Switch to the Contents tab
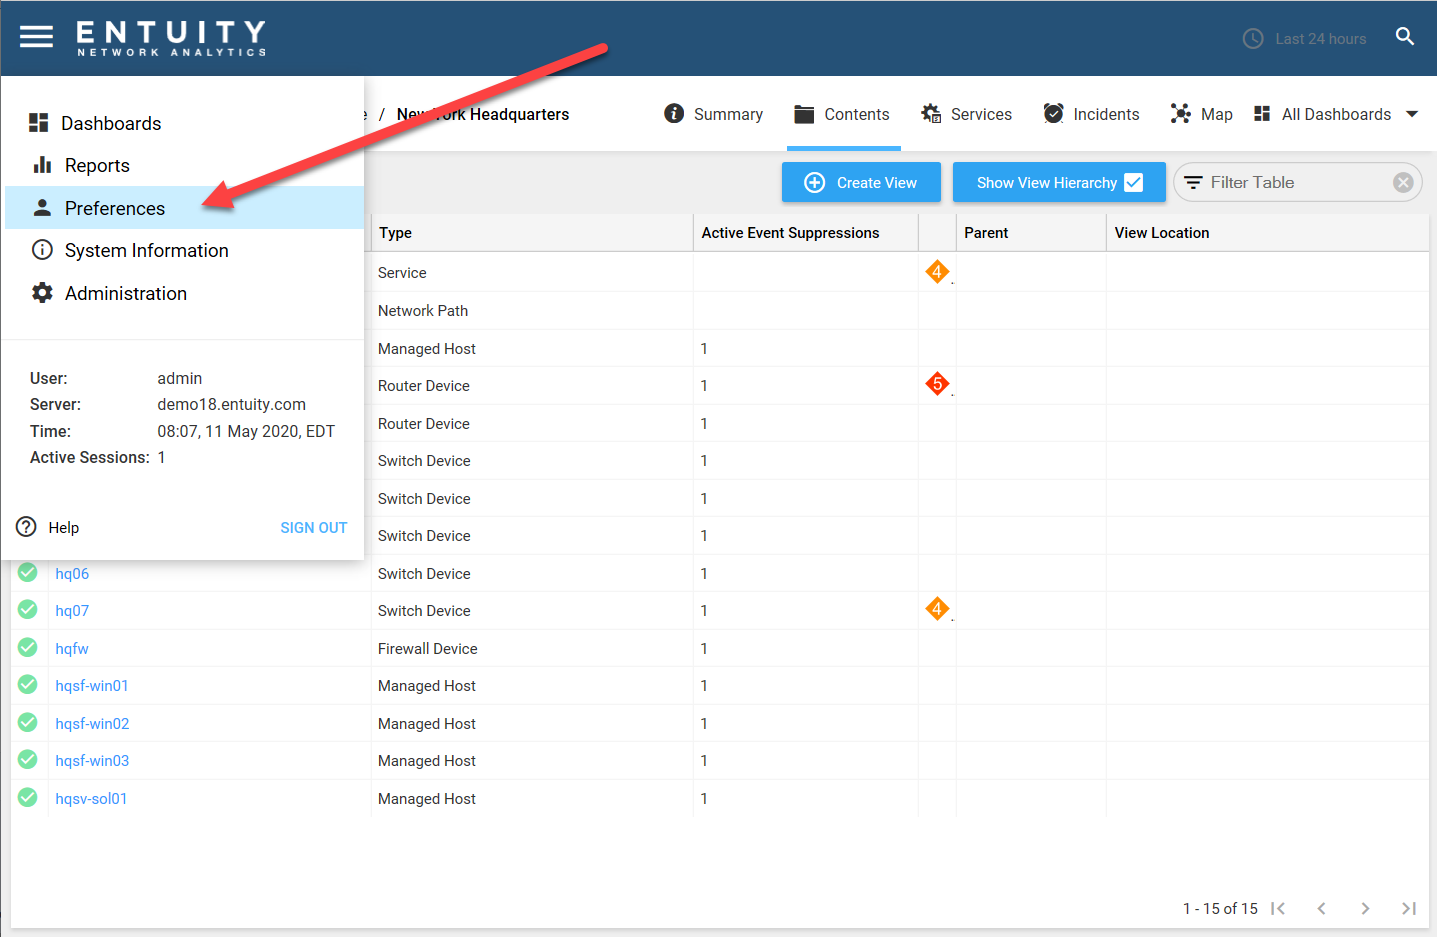Viewport: 1437px width, 937px height. tap(843, 114)
